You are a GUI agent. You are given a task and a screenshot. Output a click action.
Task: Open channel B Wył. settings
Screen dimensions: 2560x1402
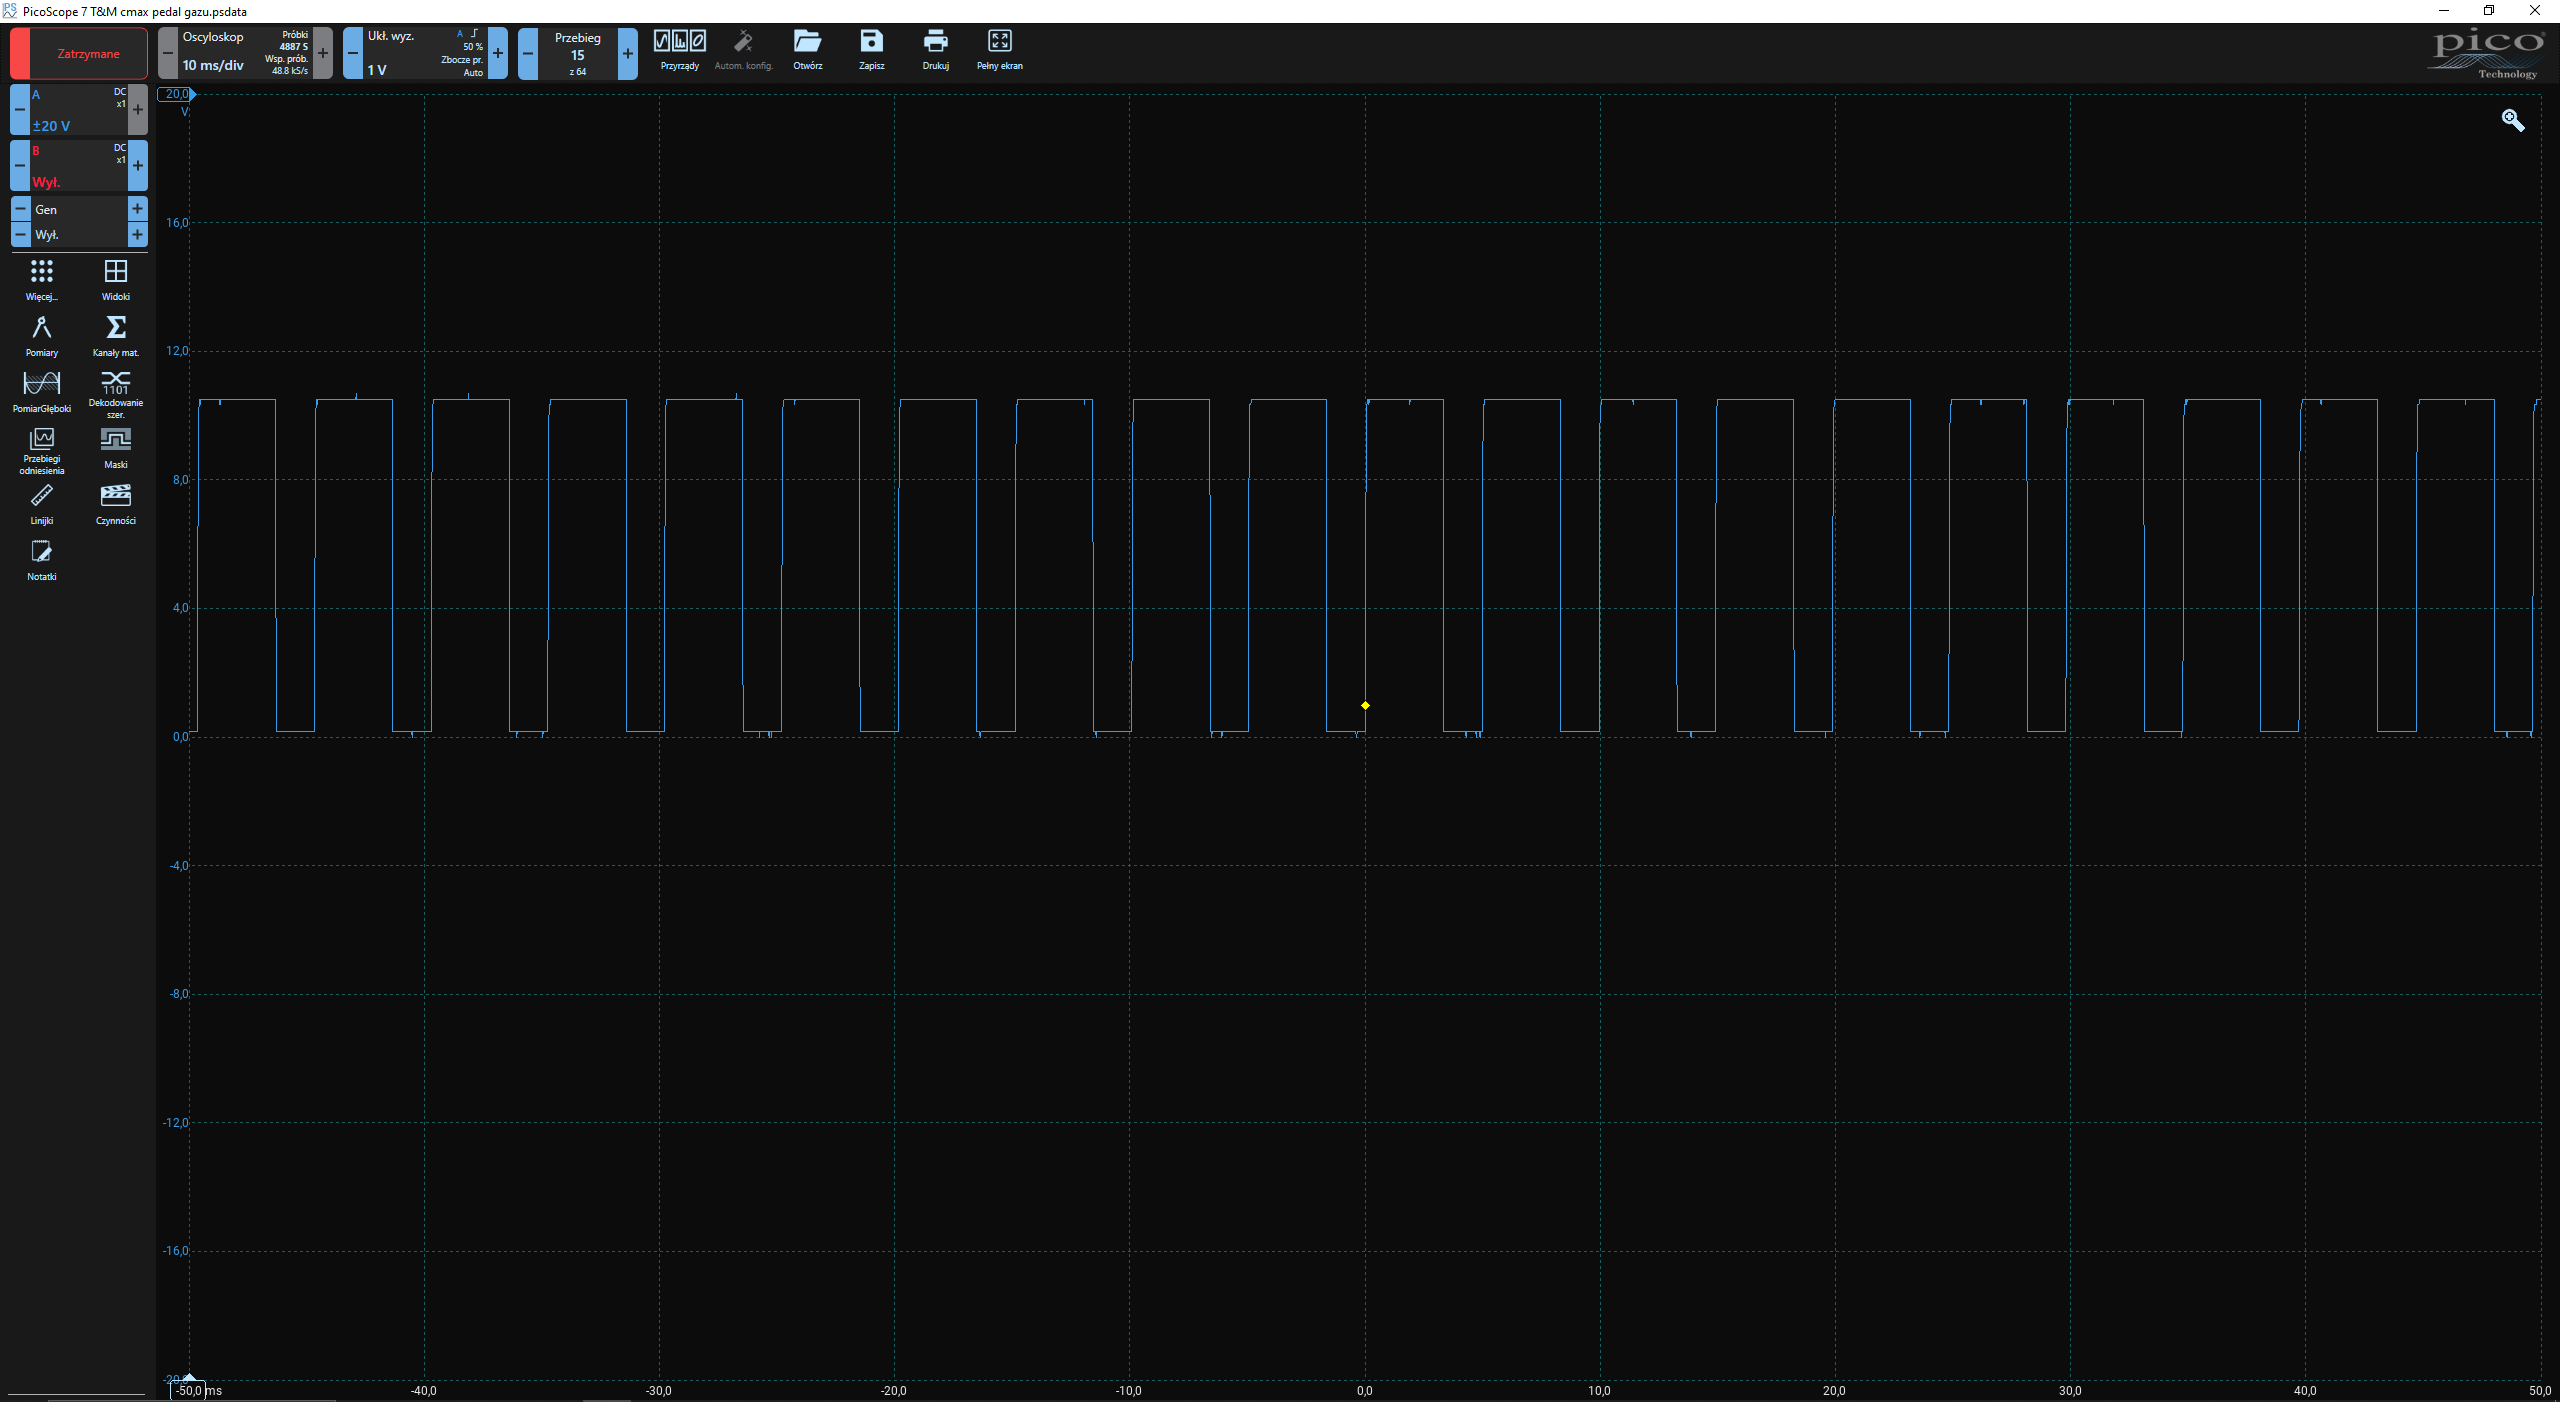[x=78, y=166]
